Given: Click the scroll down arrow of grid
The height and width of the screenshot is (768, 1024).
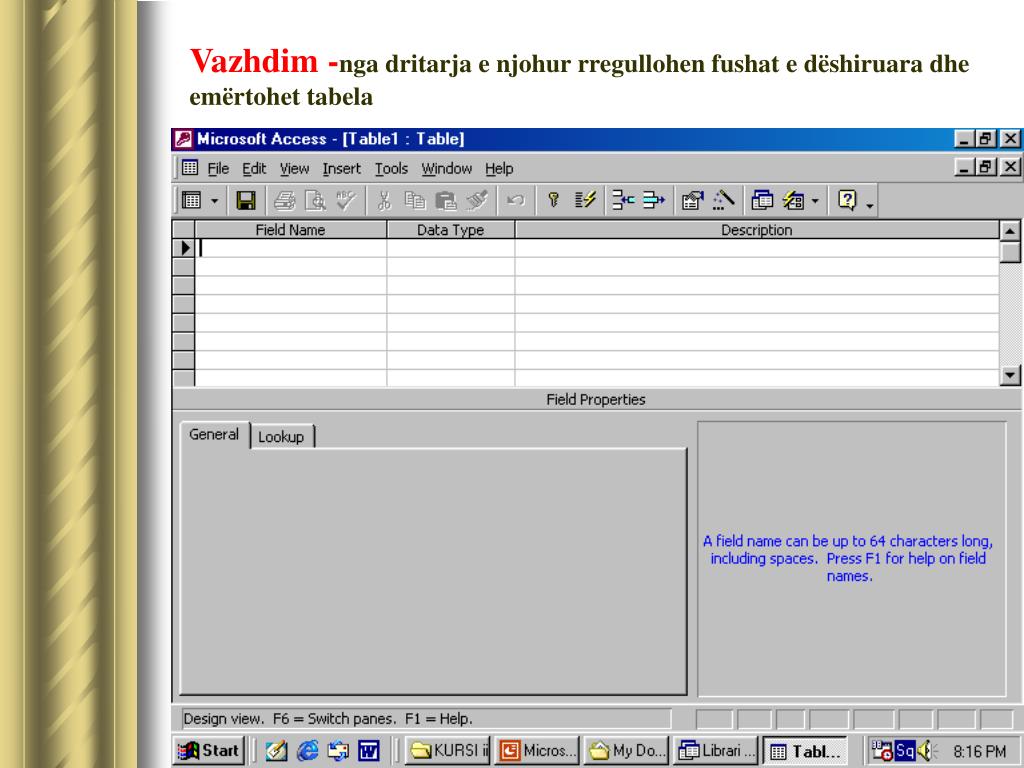Looking at the screenshot, I should click(x=1010, y=375).
